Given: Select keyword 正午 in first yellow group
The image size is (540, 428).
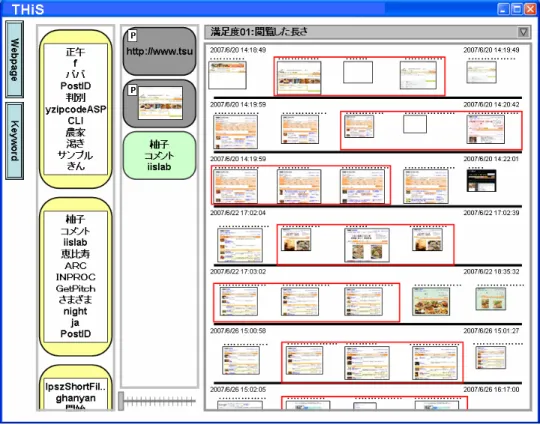Looking at the screenshot, I should pyautogui.click(x=75, y=52).
